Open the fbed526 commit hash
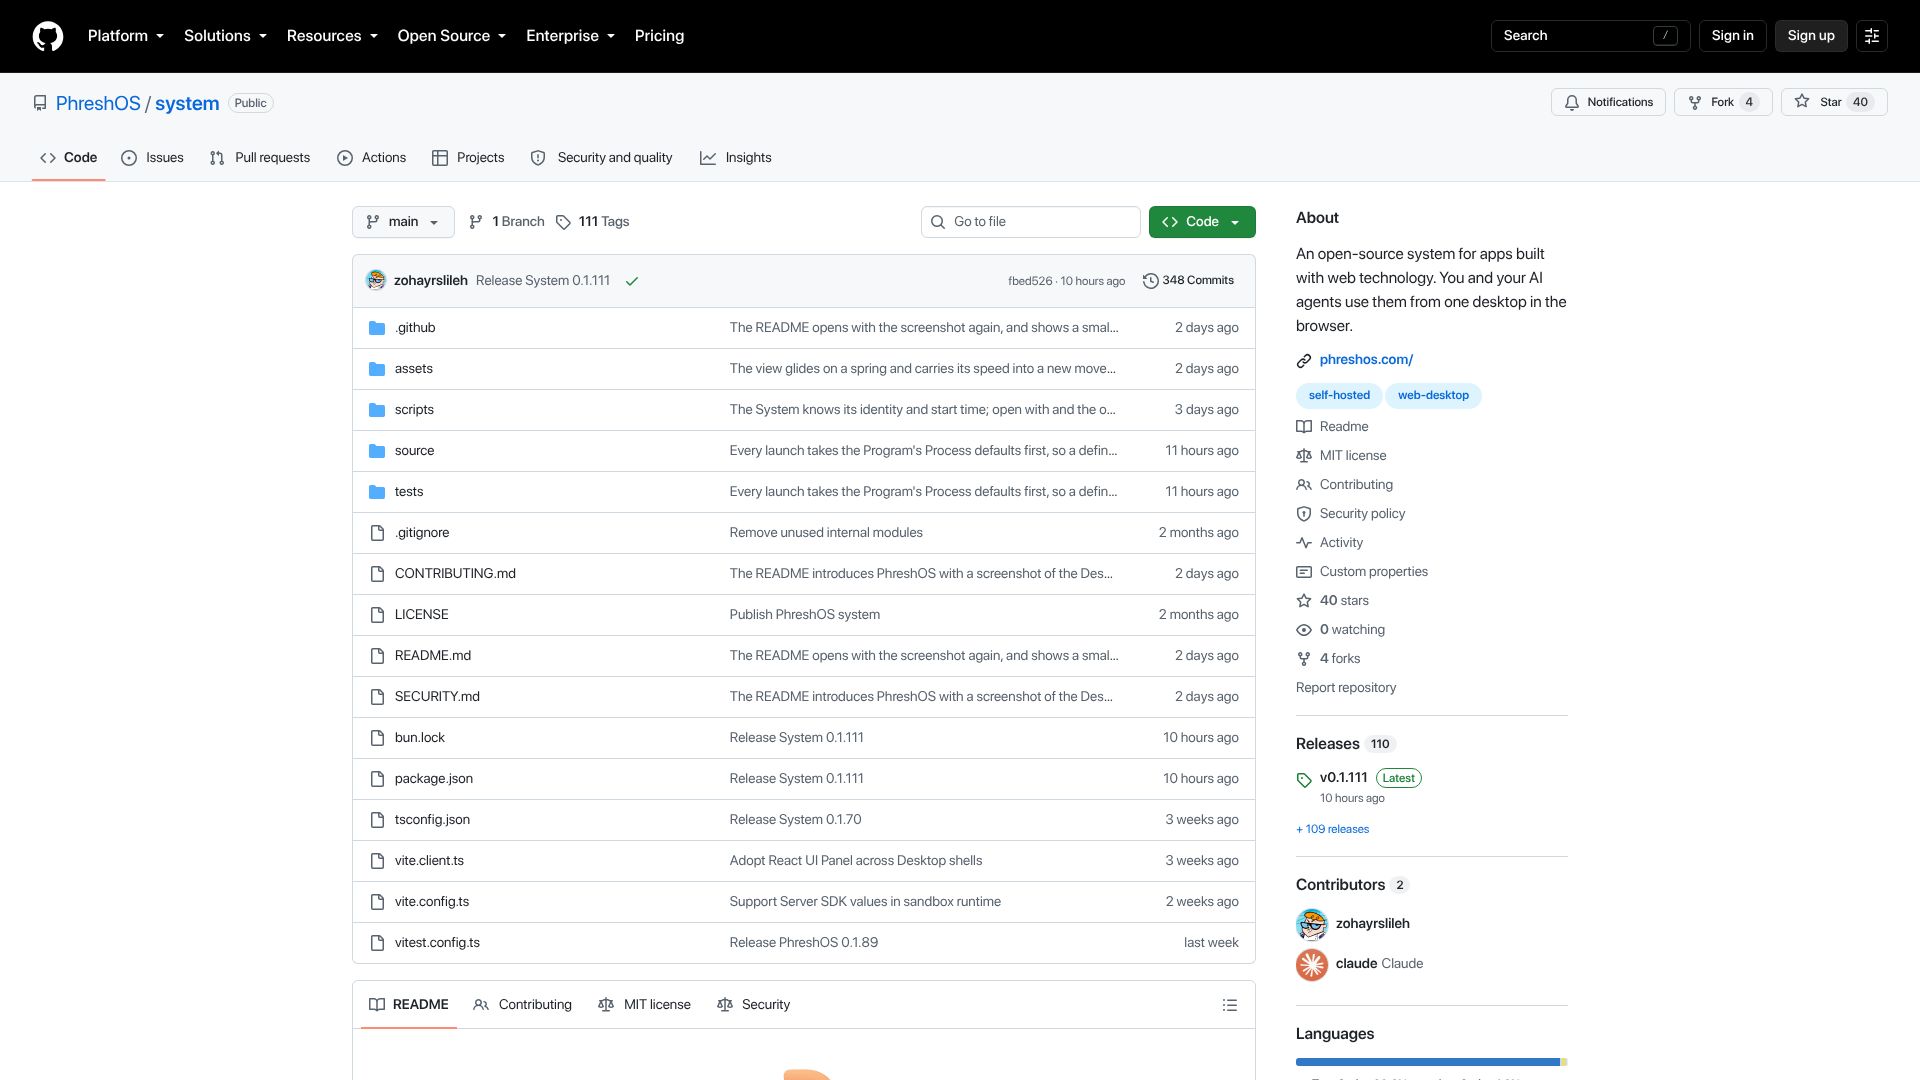 [x=1030, y=281]
